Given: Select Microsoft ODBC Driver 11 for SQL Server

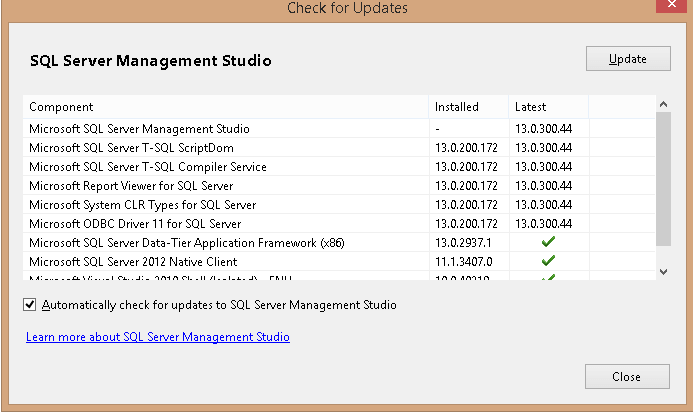Looking at the screenshot, I should pyautogui.click(x=339, y=224).
